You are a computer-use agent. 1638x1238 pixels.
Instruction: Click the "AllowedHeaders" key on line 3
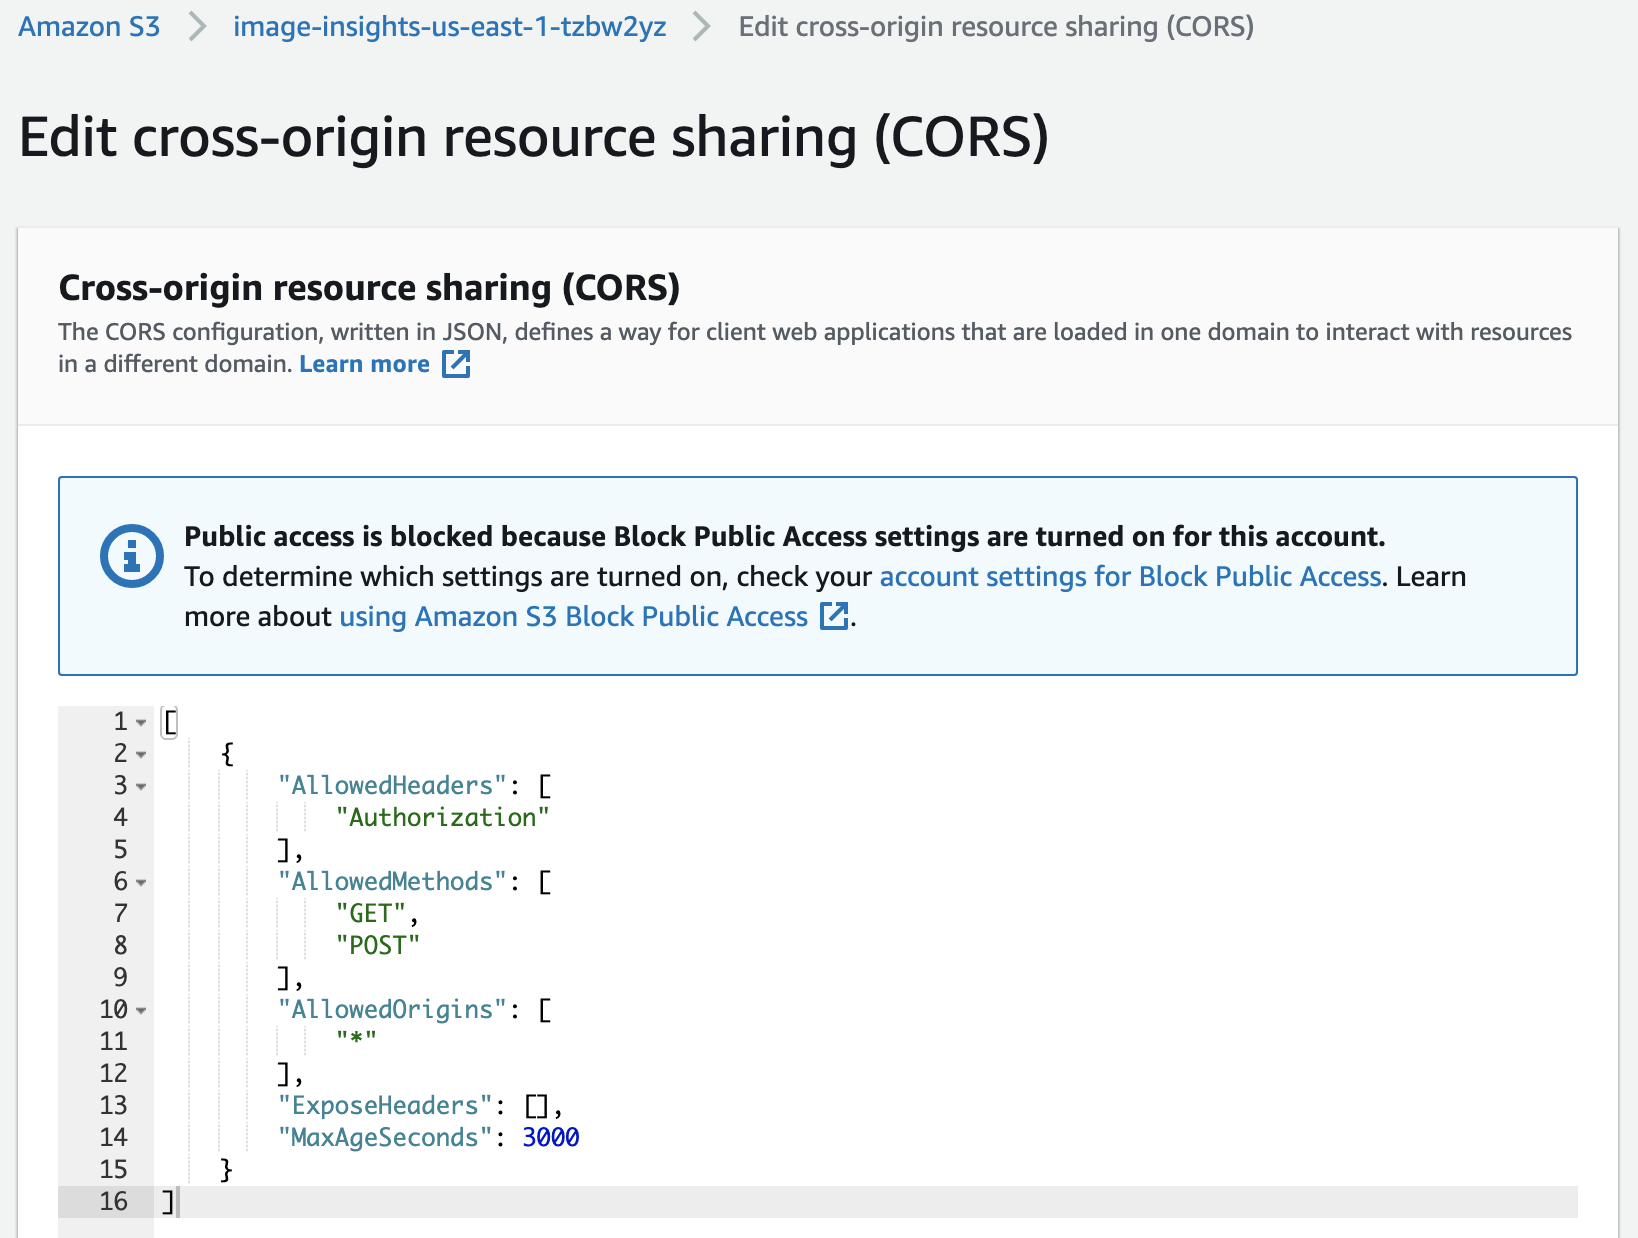tap(392, 785)
